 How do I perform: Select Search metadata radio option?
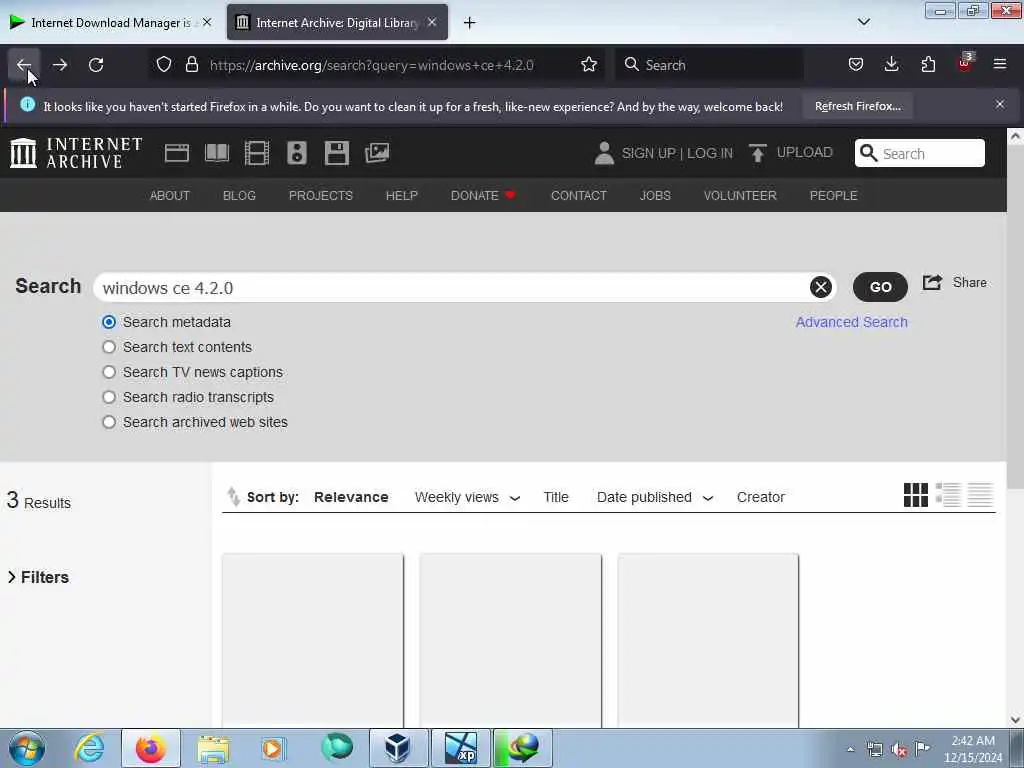click(109, 323)
